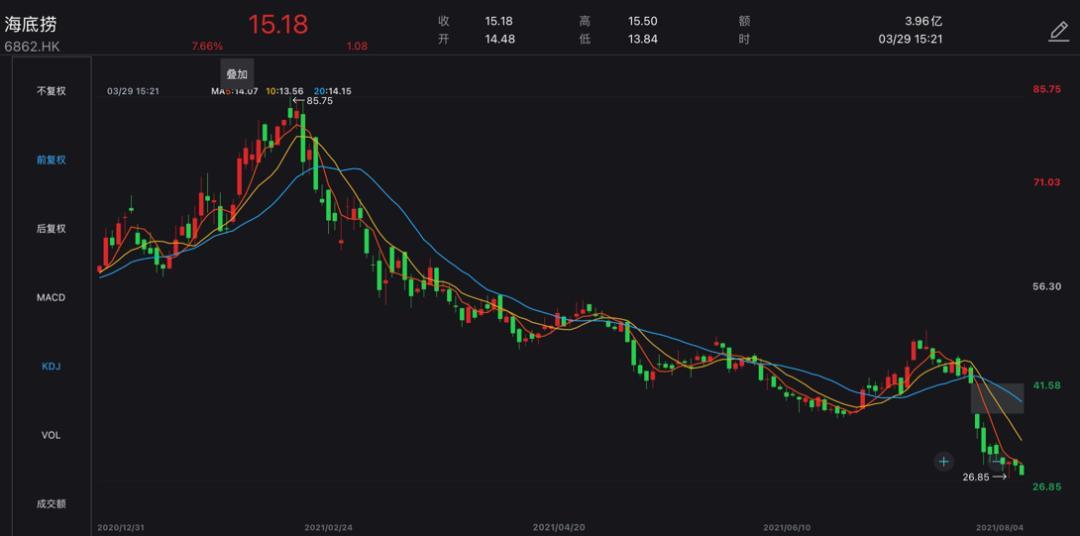This screenshot has height=536, width=1080.
Task: Click the 26.85 low price arrow marker
Action: [x=984, y=477]
